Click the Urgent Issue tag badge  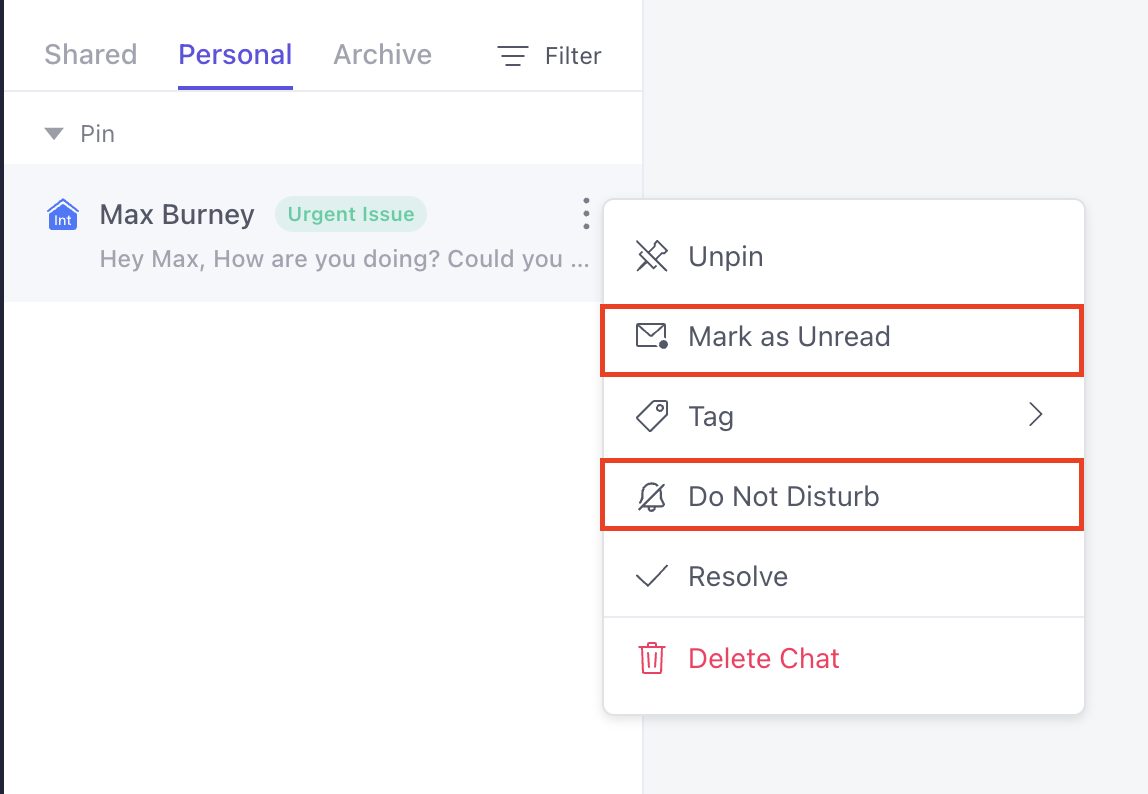pyautogui.click(x=351, y=214)
